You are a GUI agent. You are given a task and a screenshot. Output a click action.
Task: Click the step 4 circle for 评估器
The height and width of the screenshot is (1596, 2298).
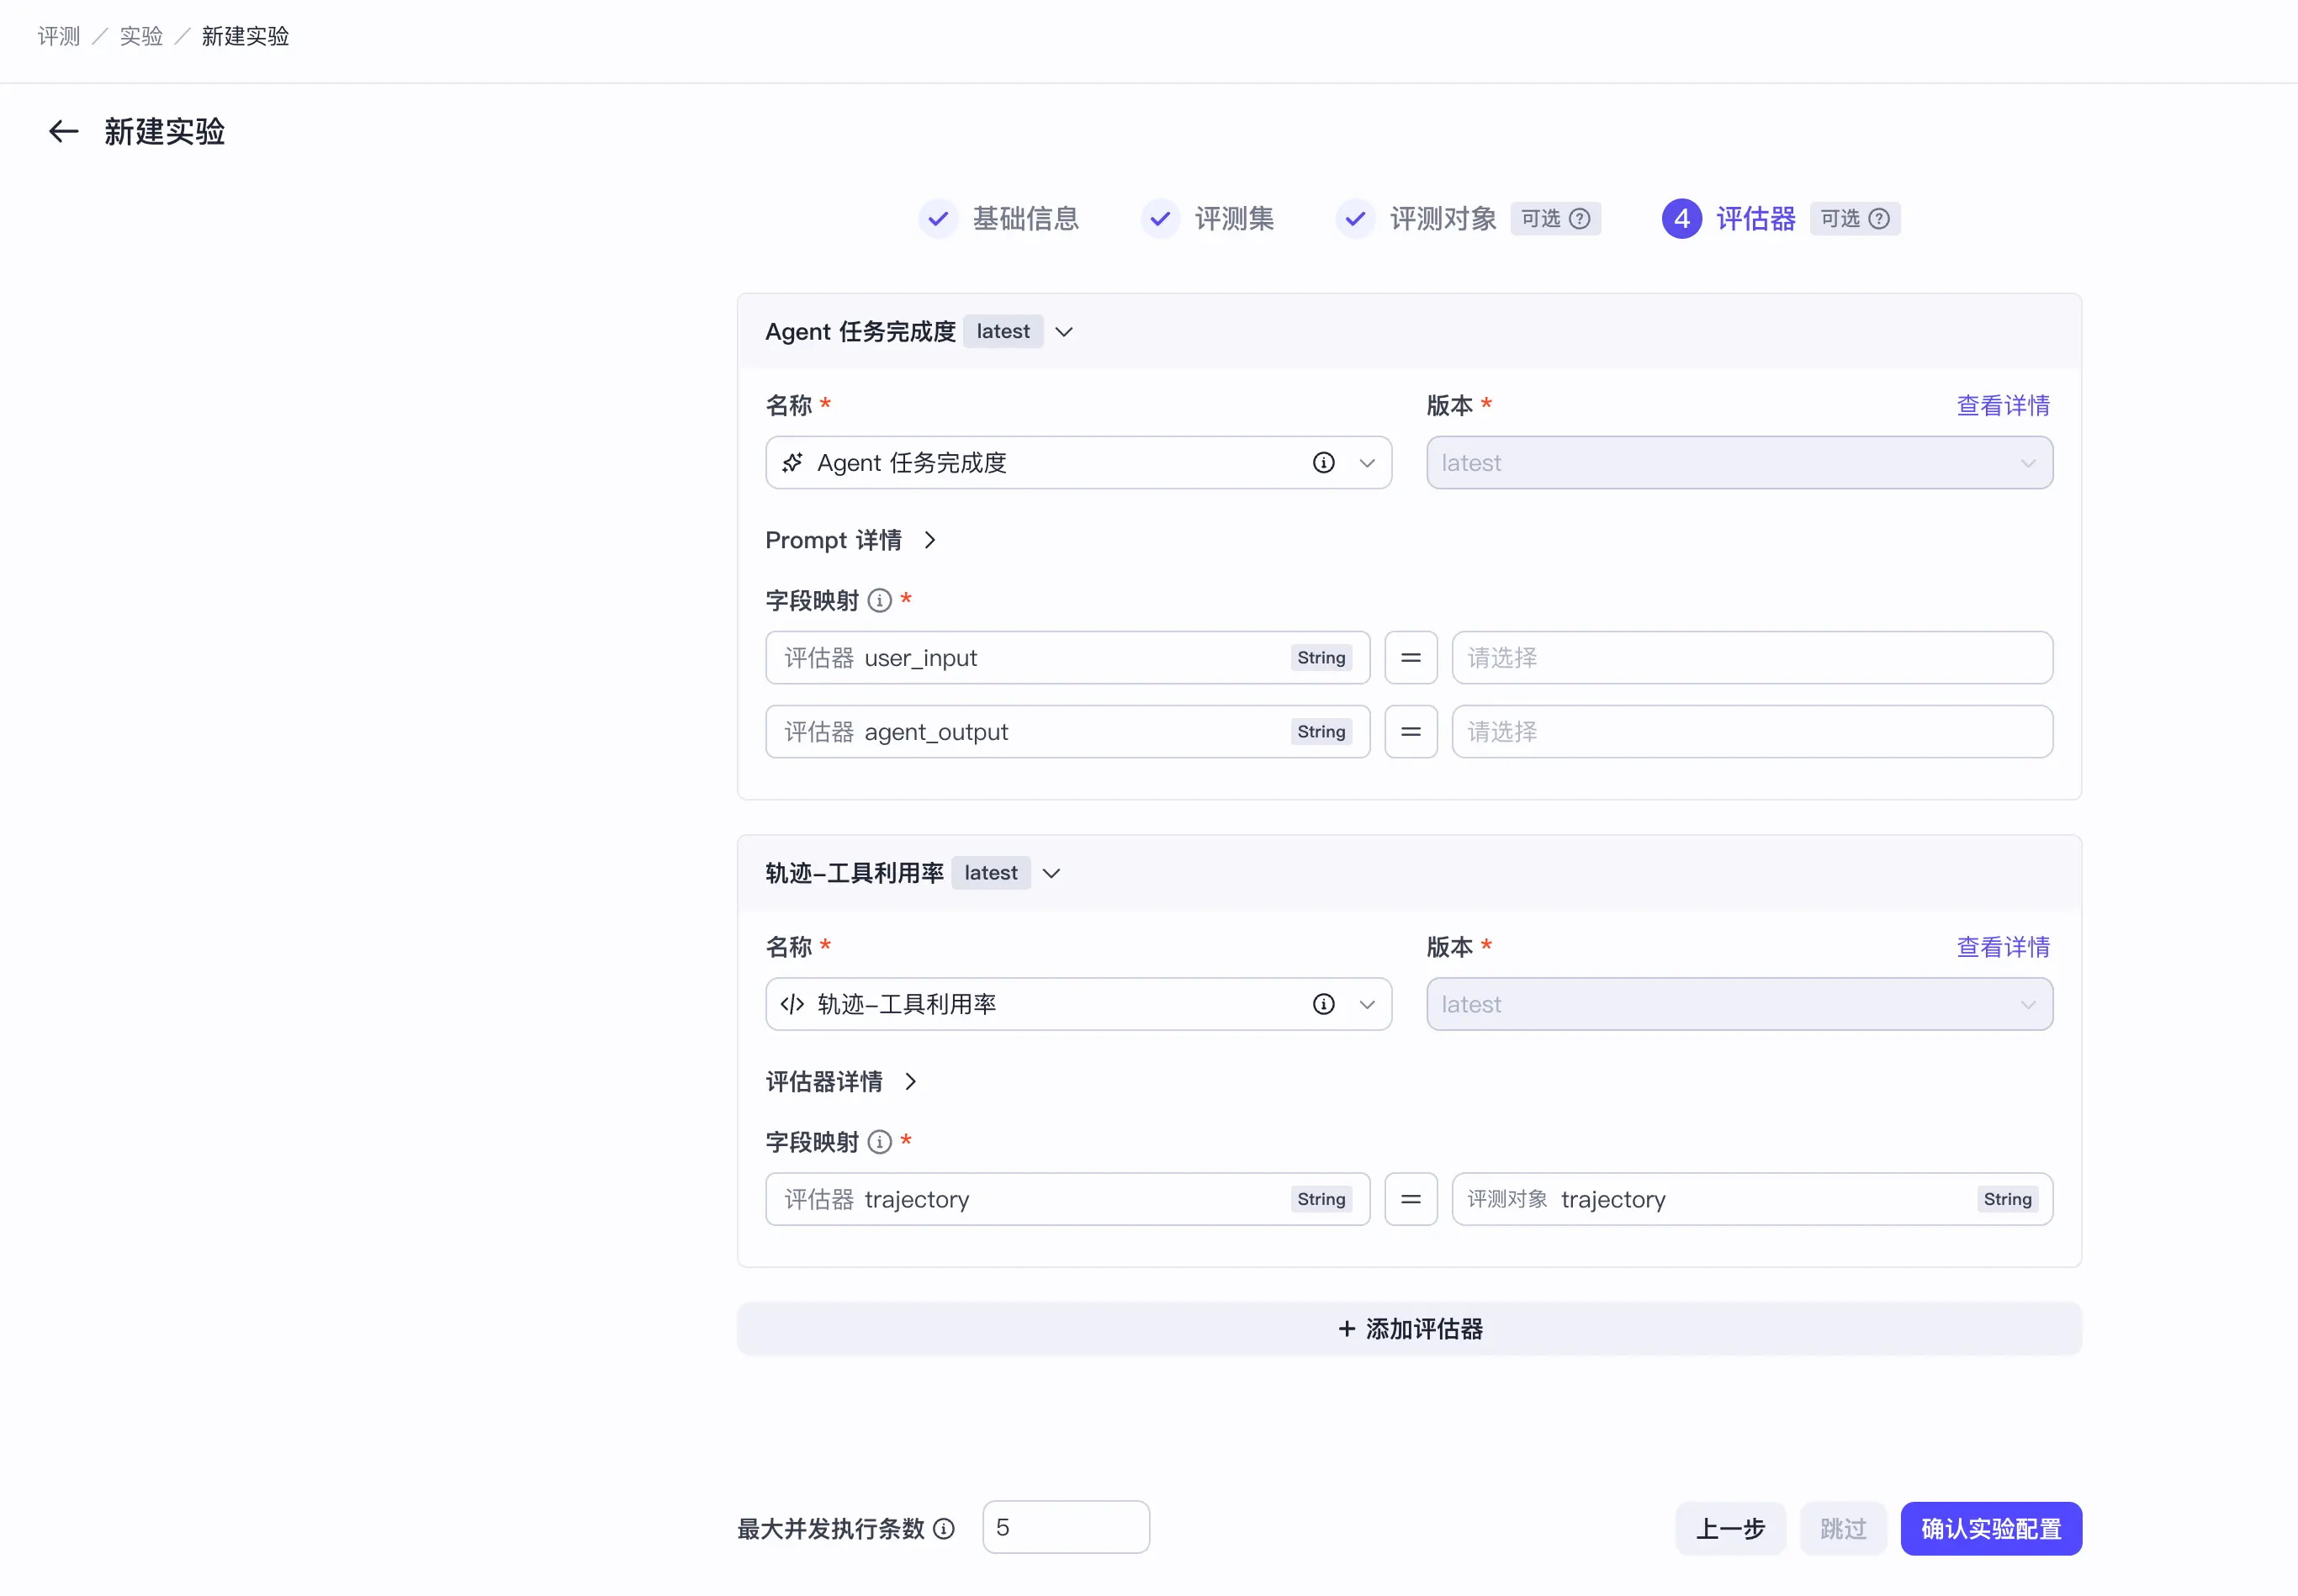tap(1682, 219)
